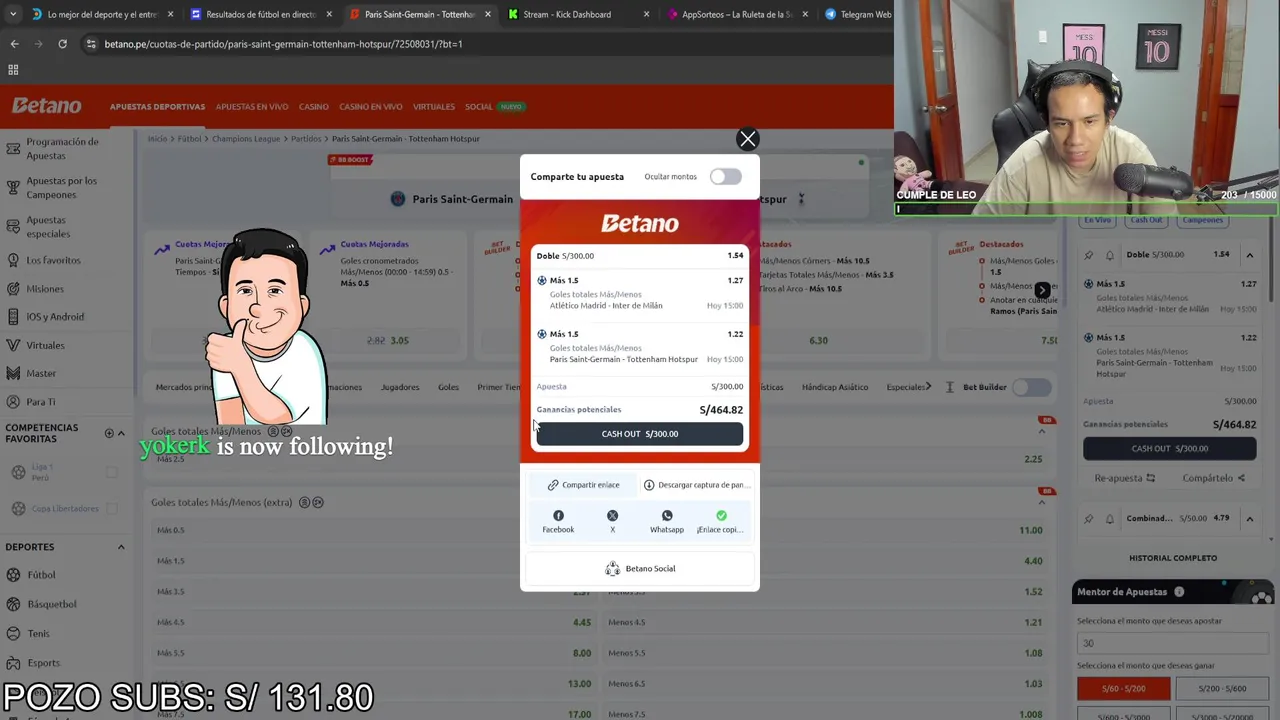Open the Apuestas Deportivas menu
This screenshot has width=1280, height=720.
tap(157, 107)
